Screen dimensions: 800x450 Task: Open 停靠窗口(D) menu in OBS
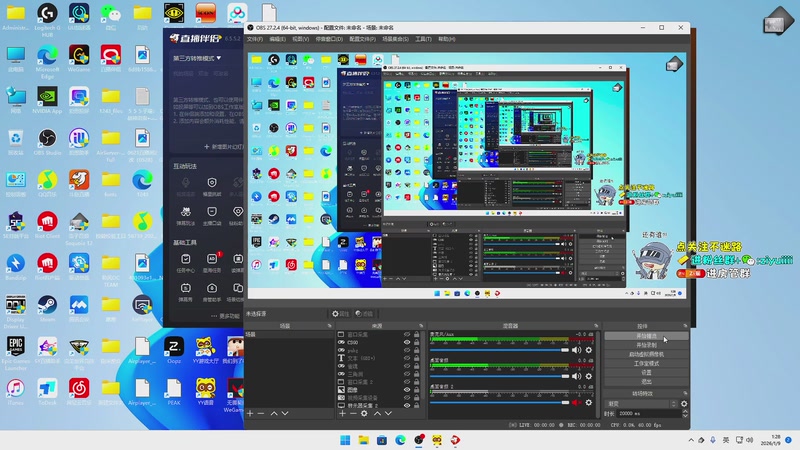[329, 39]
